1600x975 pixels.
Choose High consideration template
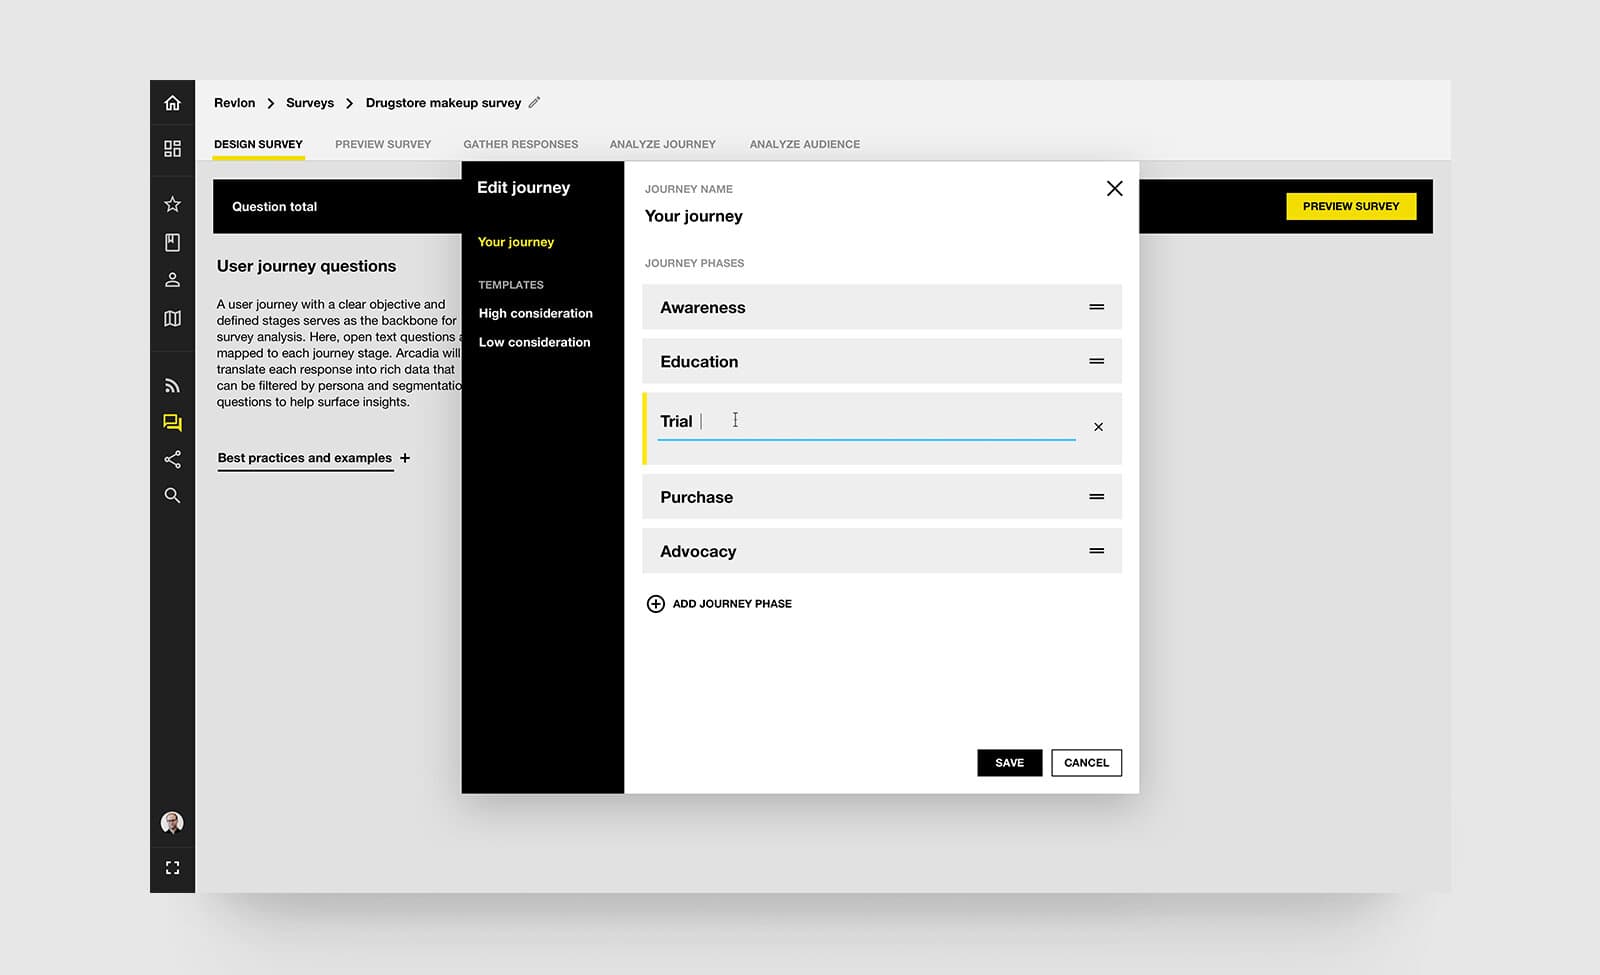tap(535, 313)
